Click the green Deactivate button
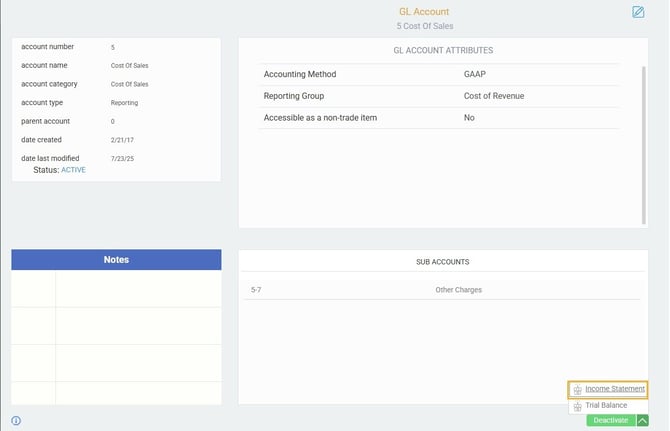Viewport: 670px width, 431px height. pyautogui.click(x=611, y=420)
